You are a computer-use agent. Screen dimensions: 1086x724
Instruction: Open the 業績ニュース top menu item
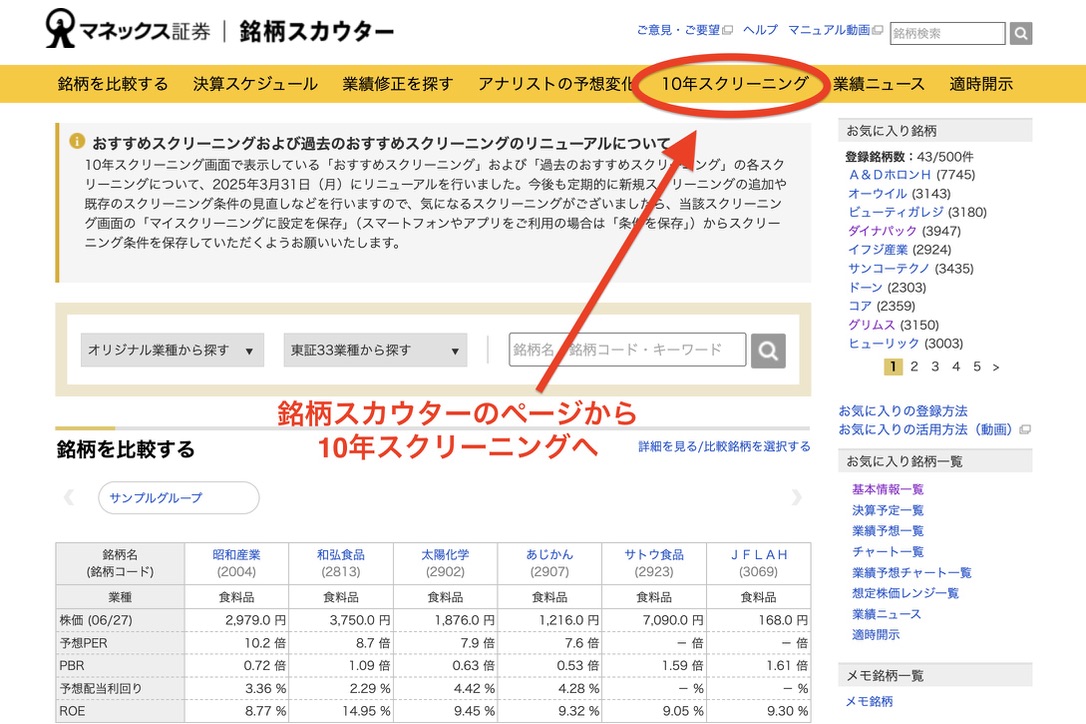pyautogui.click(x=878, y=84)
